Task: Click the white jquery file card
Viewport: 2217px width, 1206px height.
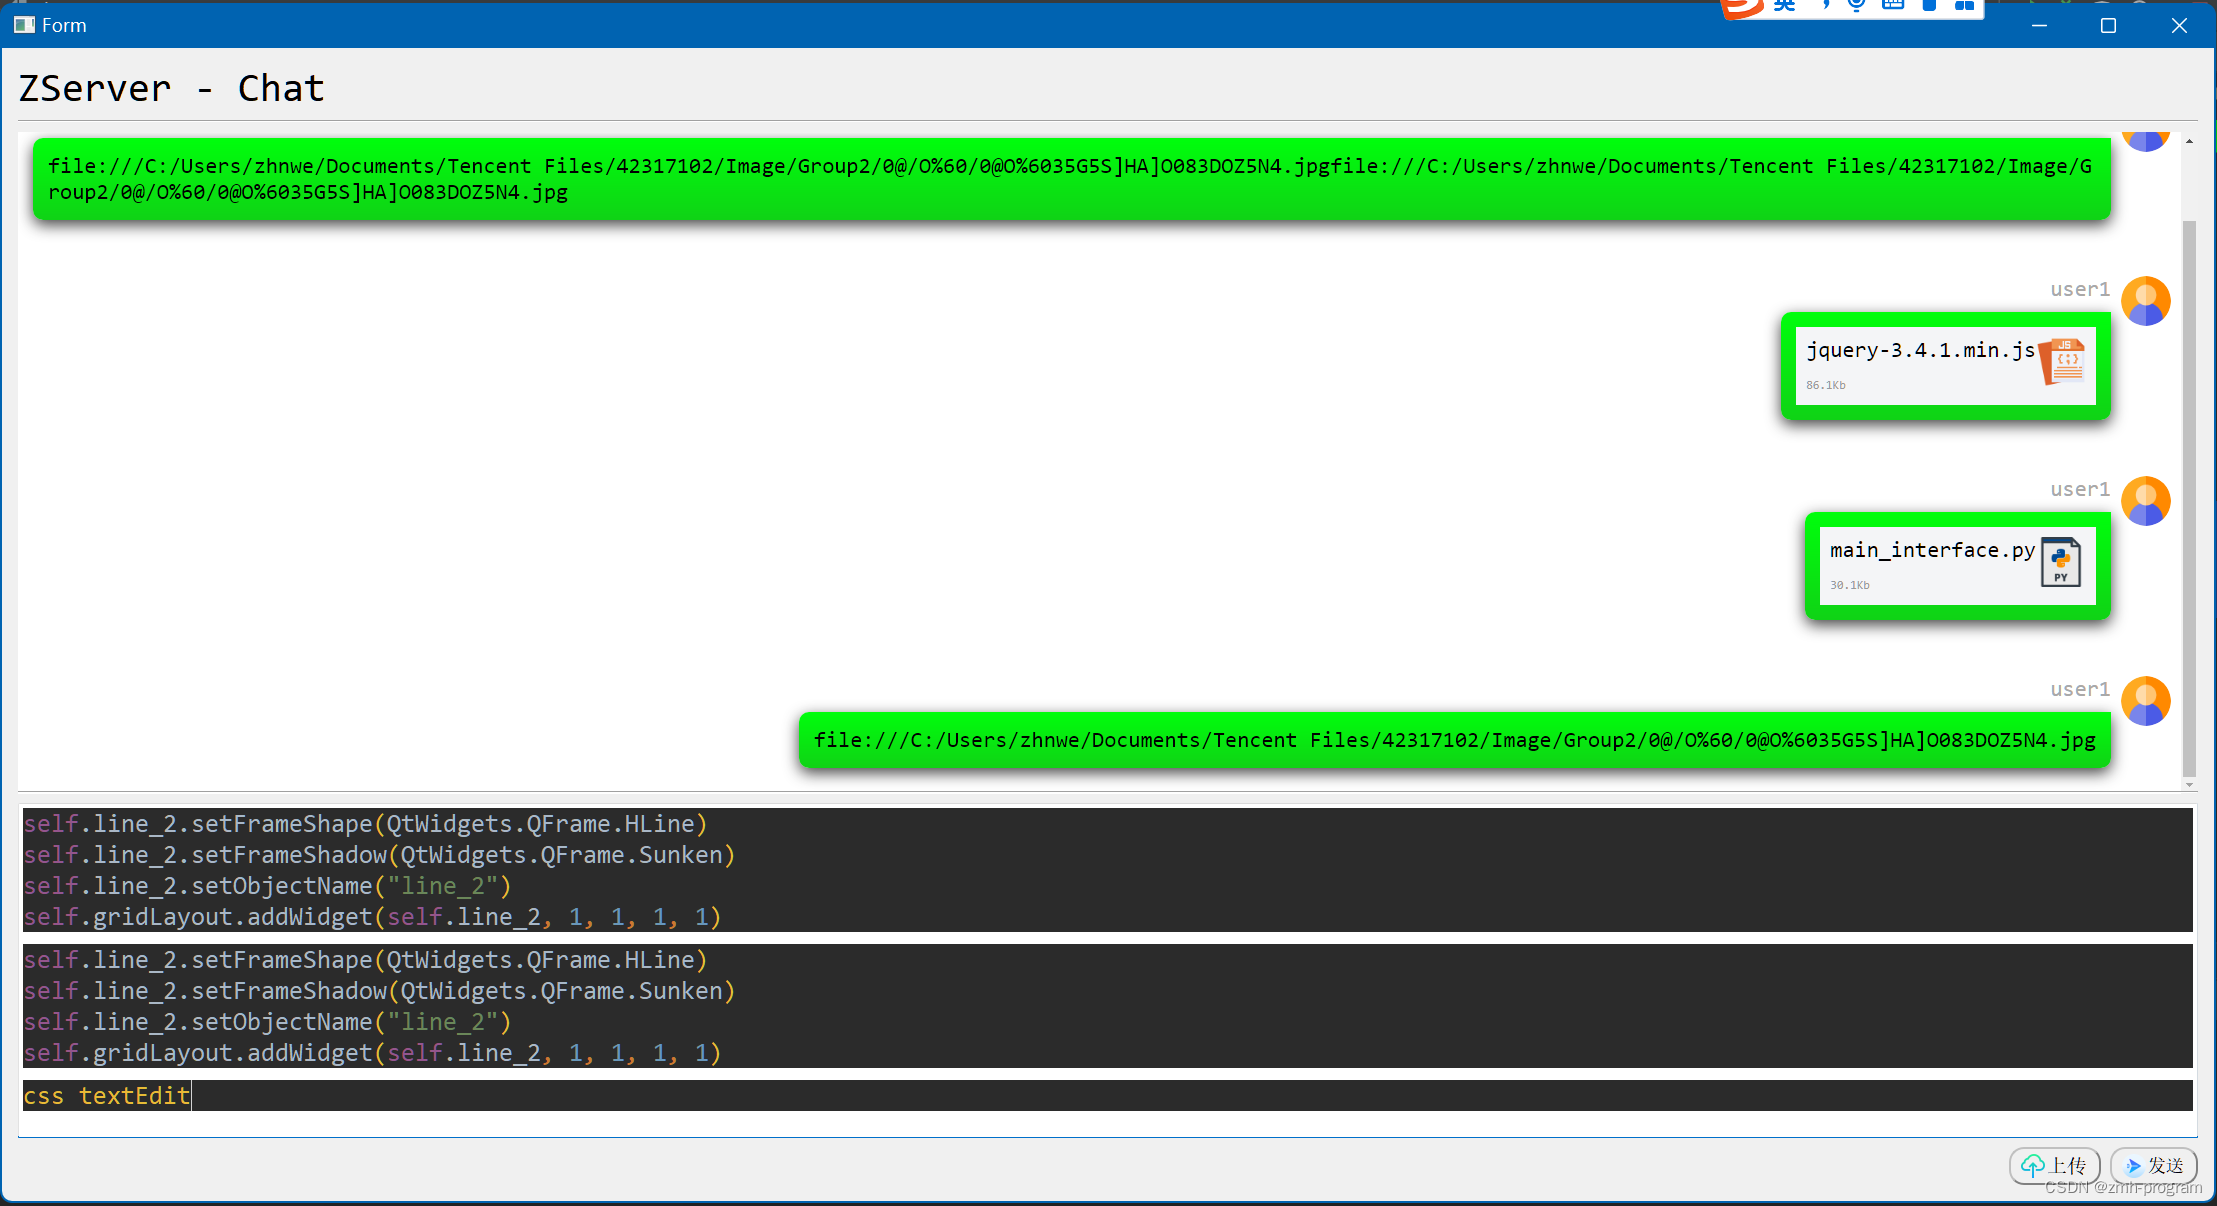Action: (1945, 366)
